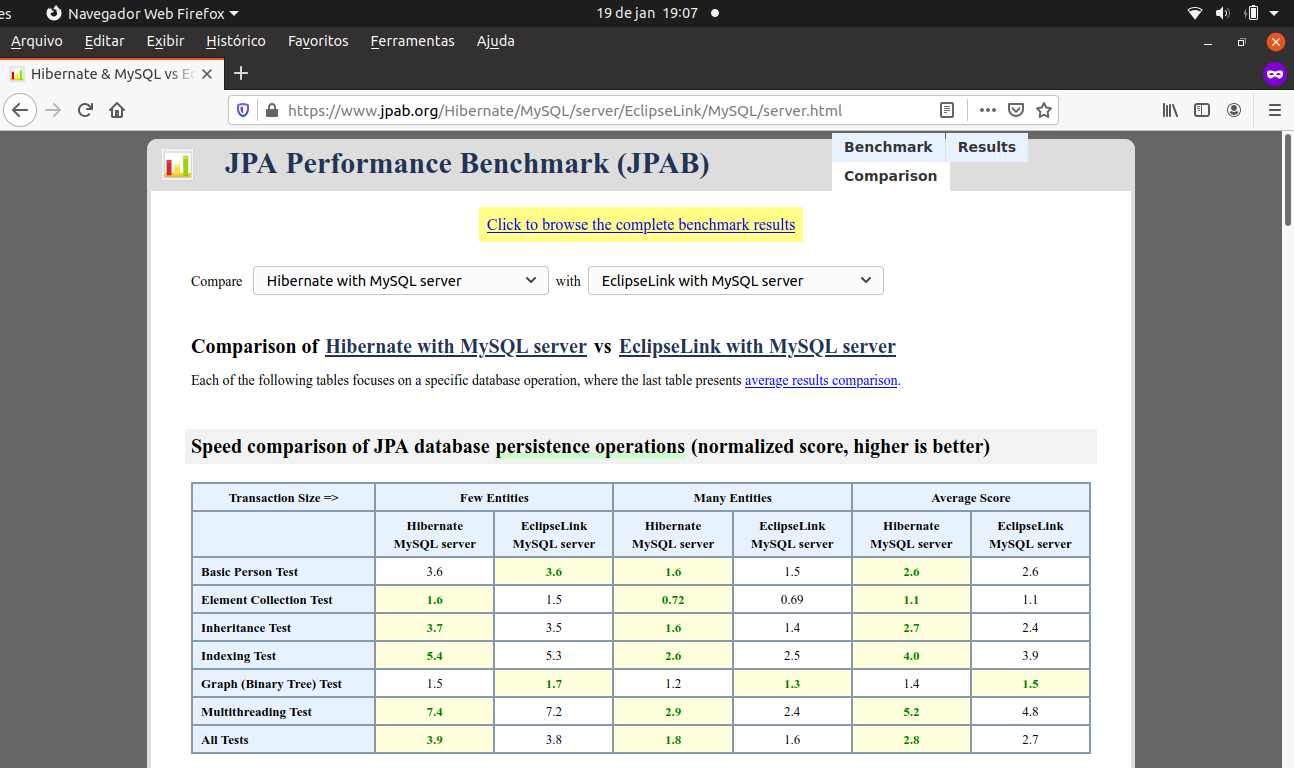
Task: Follow EclipseLink with MySQL server heading link
Action: [x=757, y=347]
